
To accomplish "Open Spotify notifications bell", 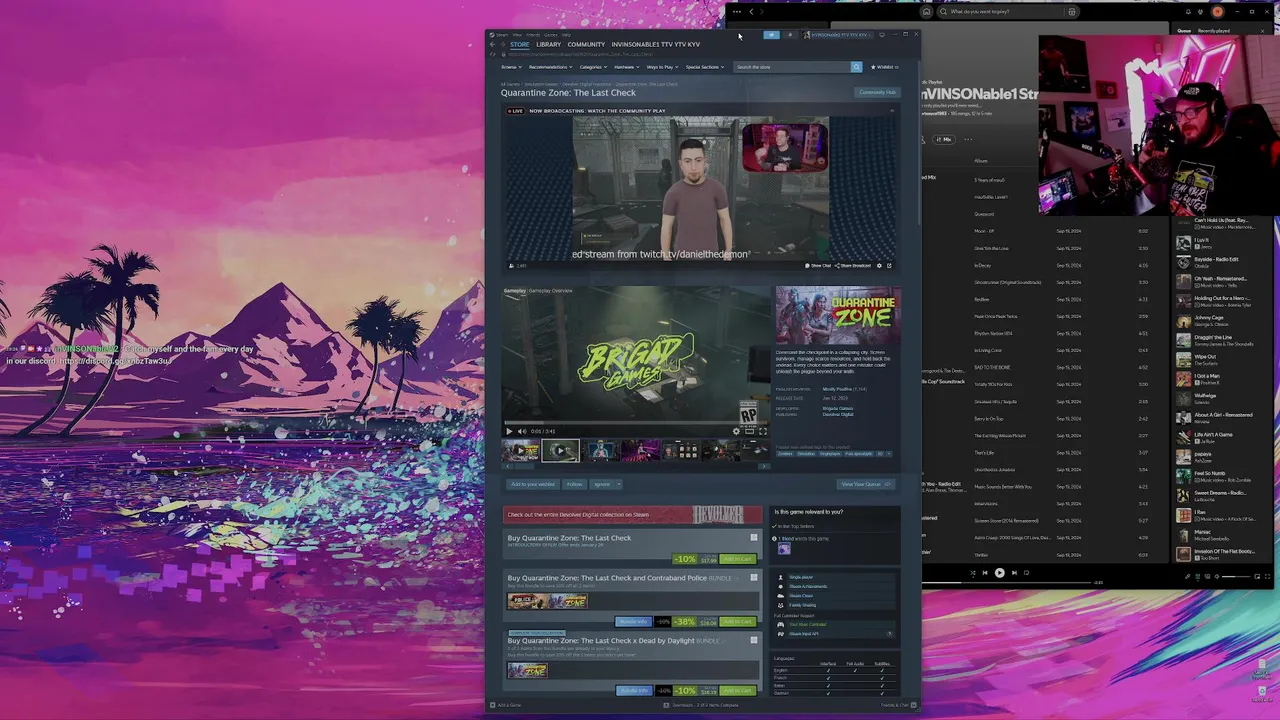I will click(x=1188, y=12).
